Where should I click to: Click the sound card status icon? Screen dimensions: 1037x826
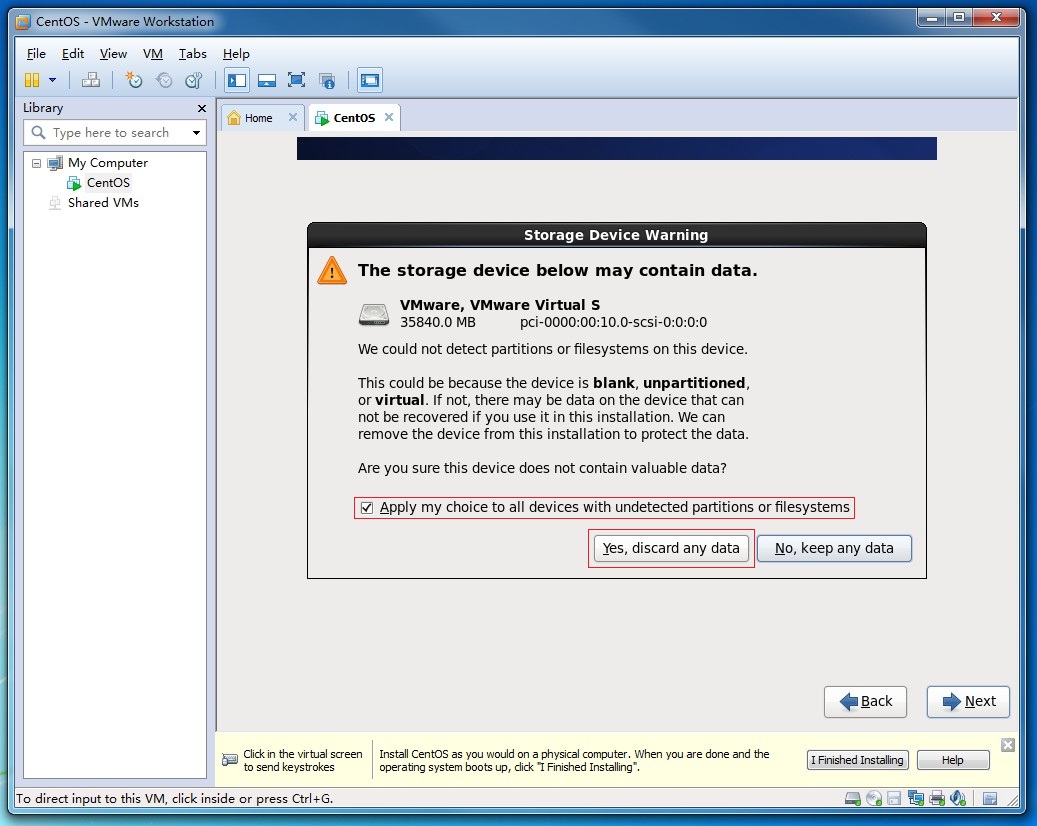958,798
